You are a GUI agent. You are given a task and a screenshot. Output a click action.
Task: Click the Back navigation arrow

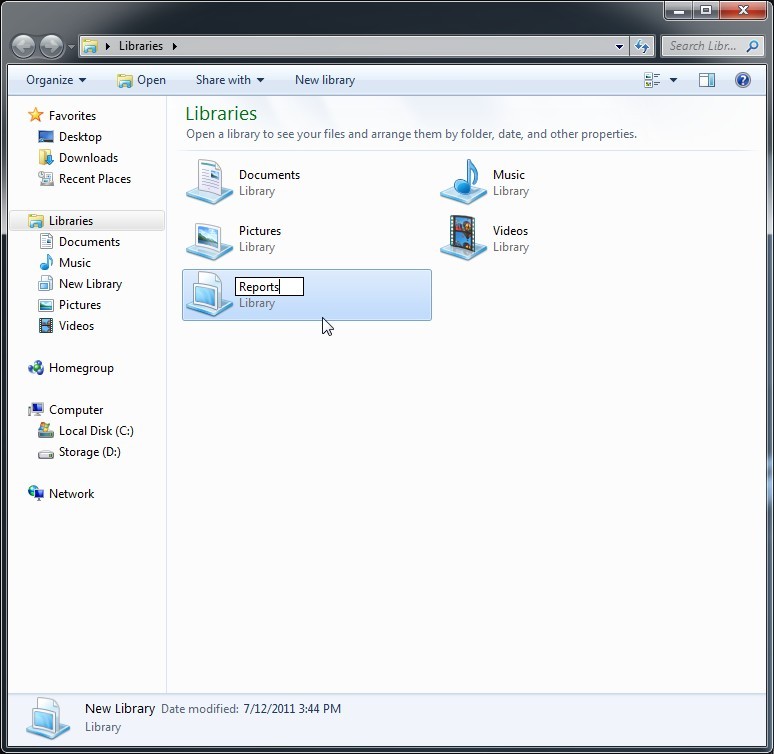click(24, 46)
